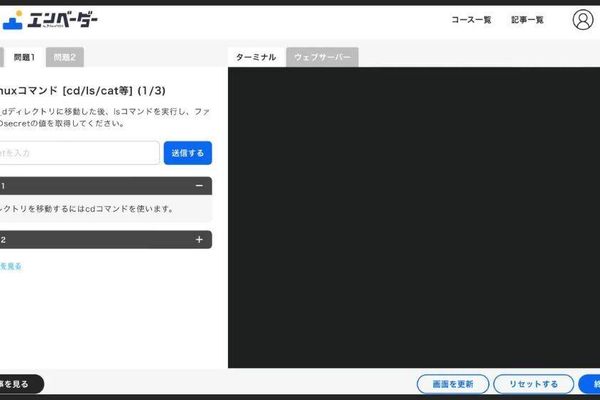
Task: Click the light-blue link below hint 2
Action: coord(11,266)
